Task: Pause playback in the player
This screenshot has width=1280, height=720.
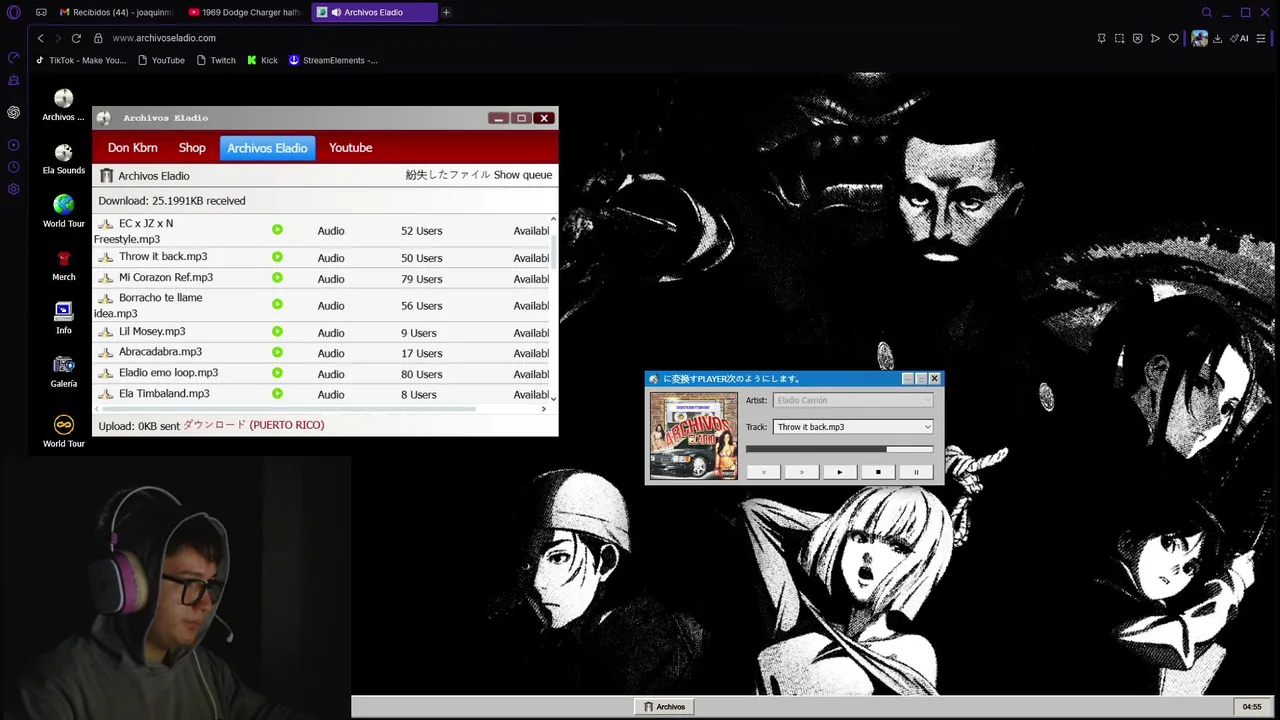Action: pos(916,472)
